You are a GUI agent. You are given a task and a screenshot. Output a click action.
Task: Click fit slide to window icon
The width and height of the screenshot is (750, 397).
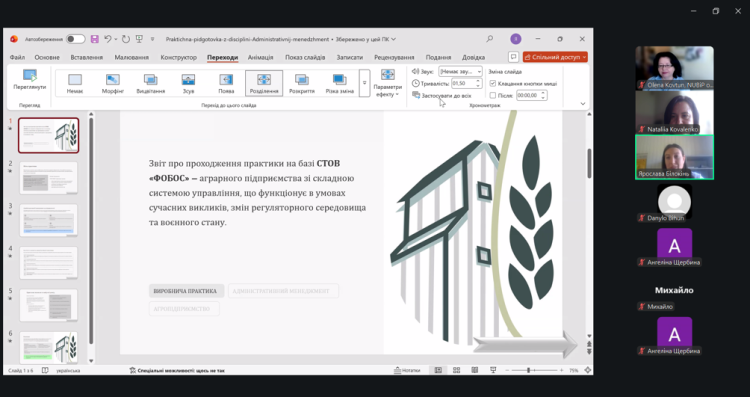[x=587, y=370]
